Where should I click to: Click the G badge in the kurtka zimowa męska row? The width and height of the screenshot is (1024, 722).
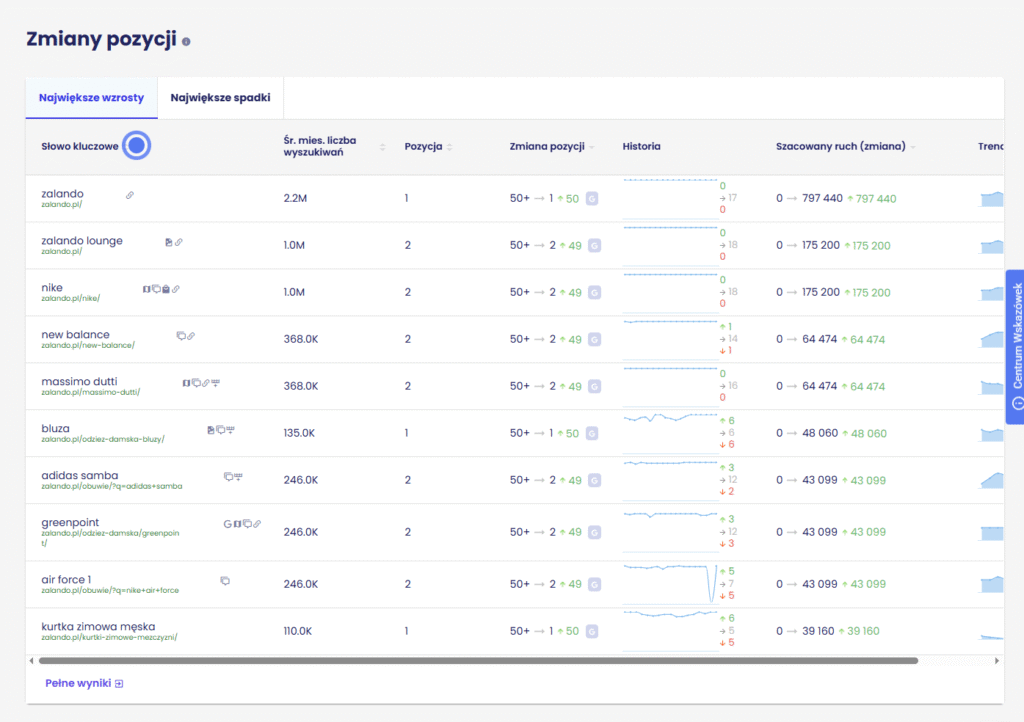[592, 631]
